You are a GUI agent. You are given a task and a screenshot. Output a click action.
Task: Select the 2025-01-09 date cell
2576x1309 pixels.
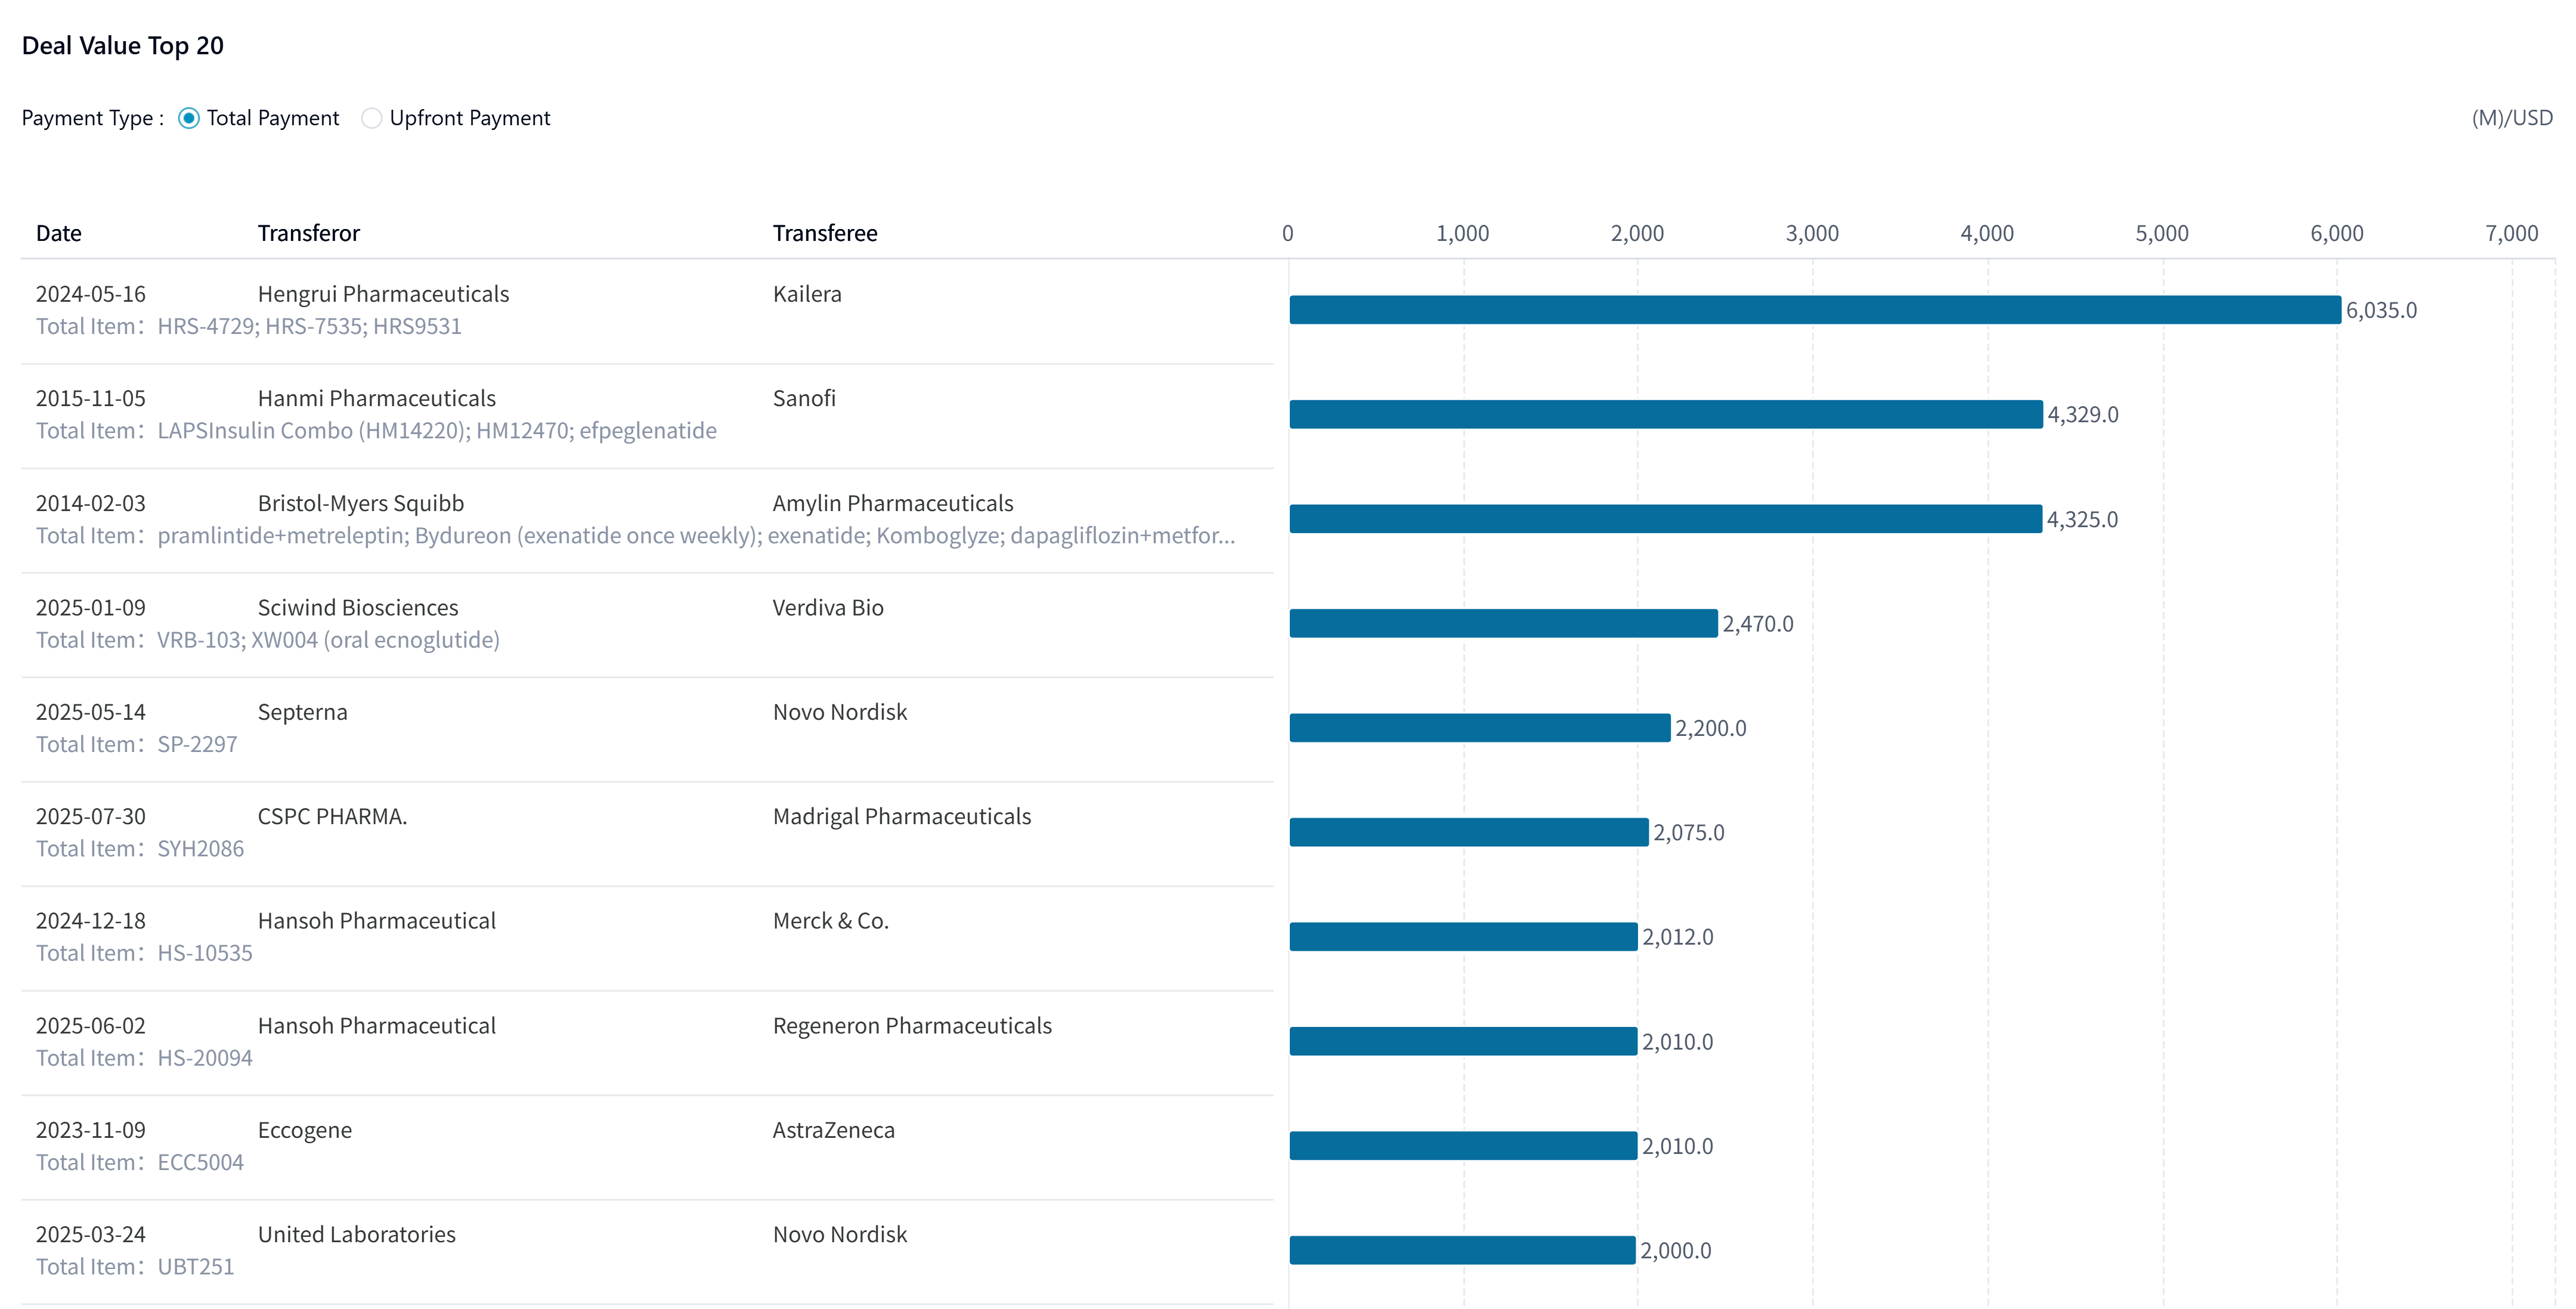91,608
